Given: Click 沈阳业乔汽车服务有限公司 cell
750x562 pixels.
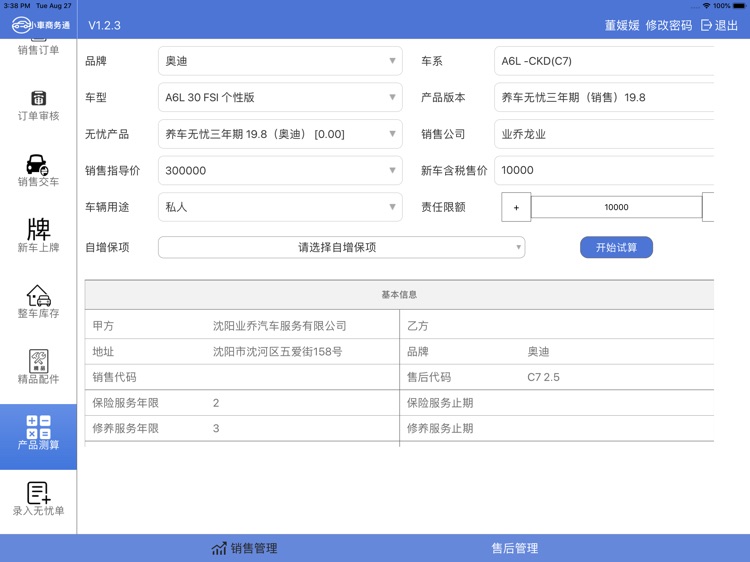Looking at the screenshot, I should (x=279, y=326).
